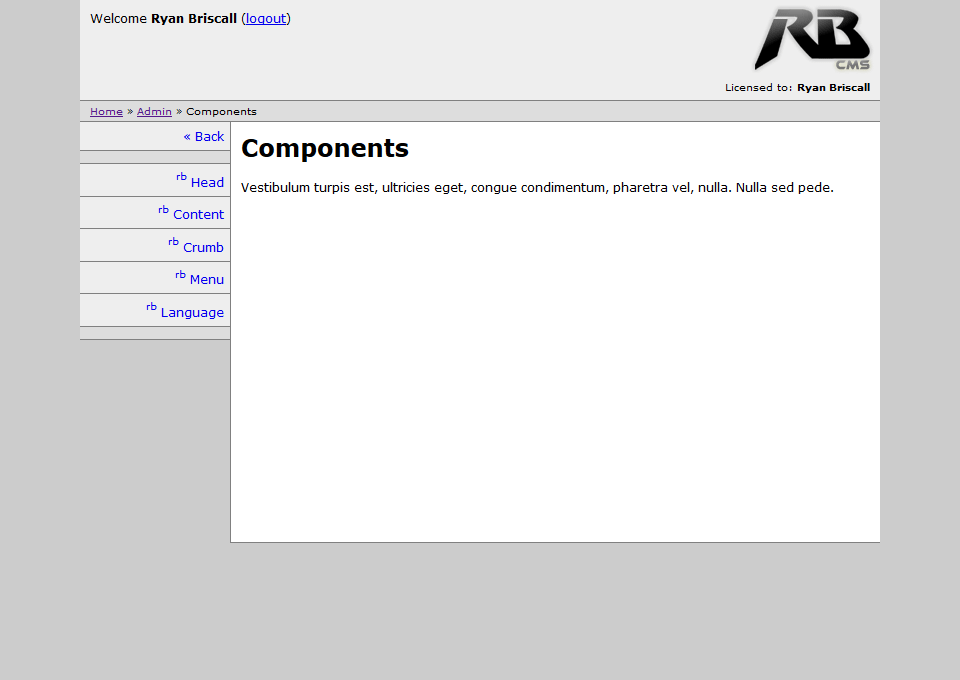Click the Ryan Briscall name in welcome message

[194, 19]
